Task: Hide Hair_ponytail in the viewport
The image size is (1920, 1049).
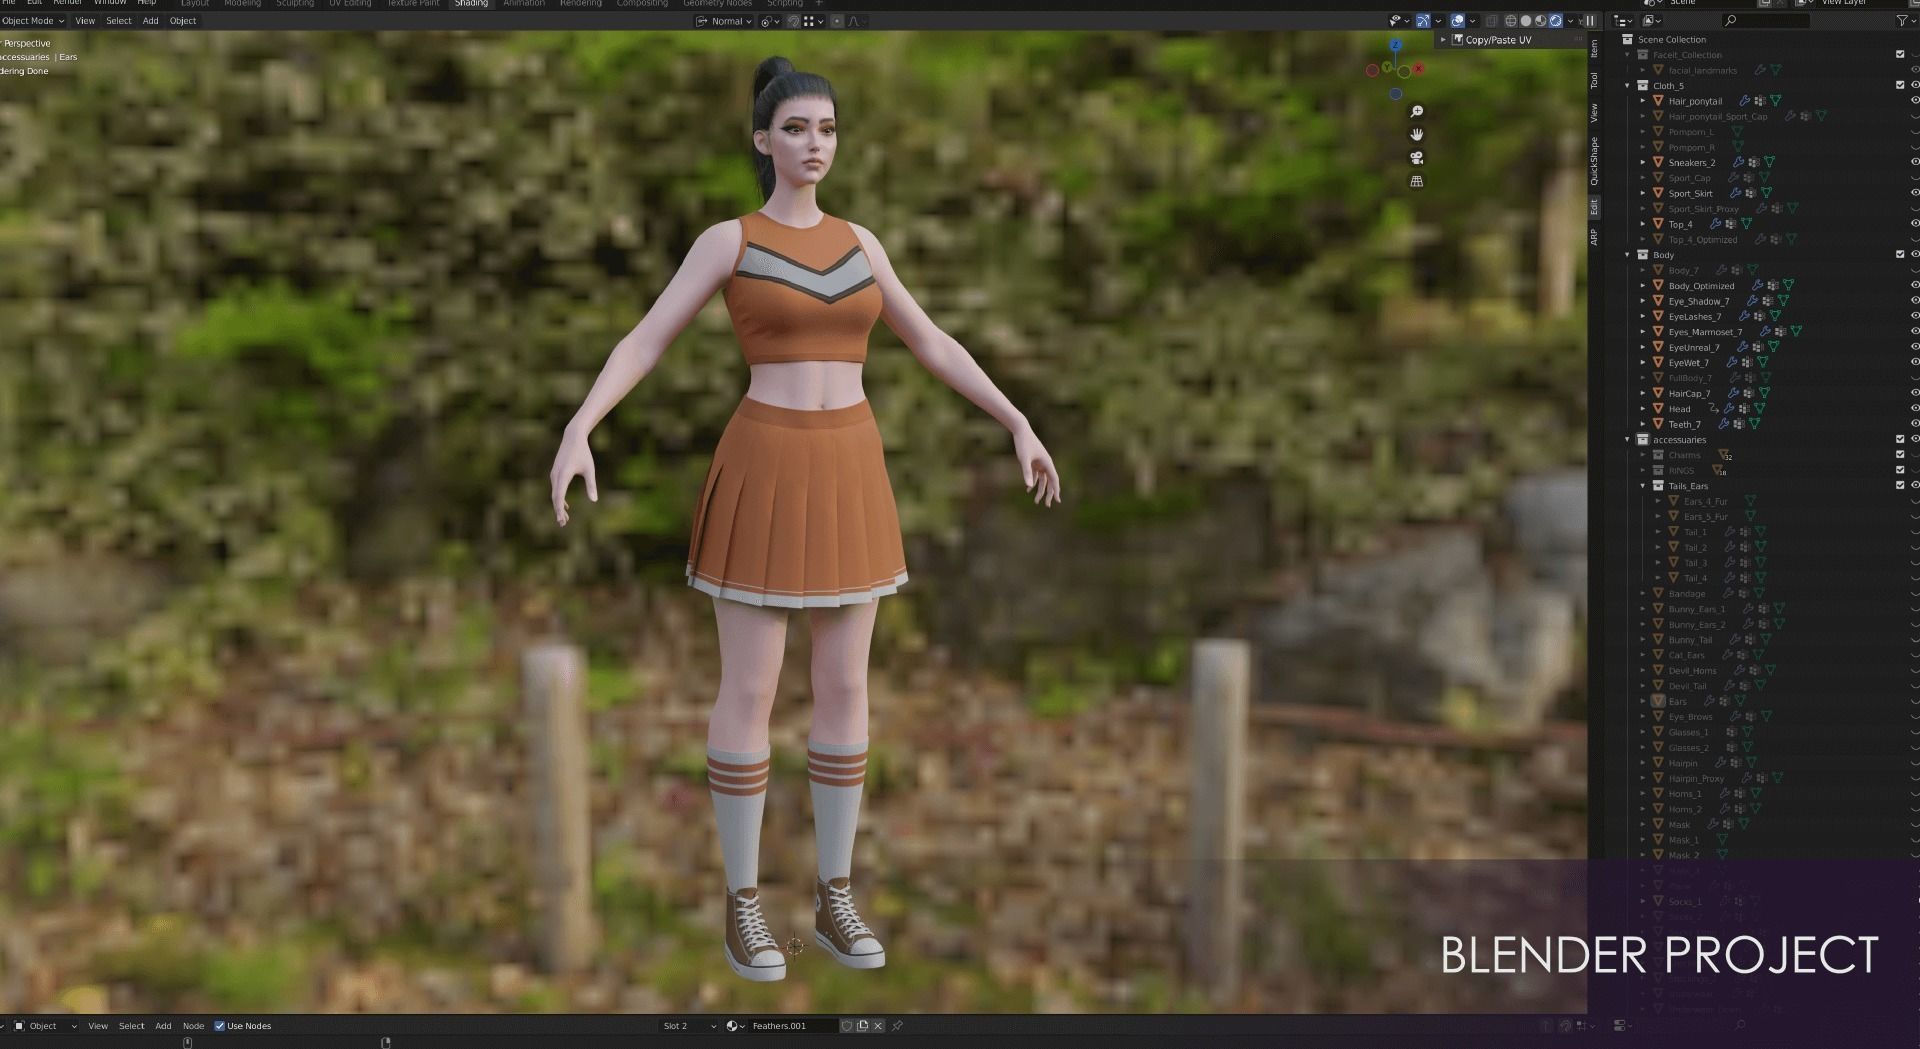Action: coord(1914,101)
